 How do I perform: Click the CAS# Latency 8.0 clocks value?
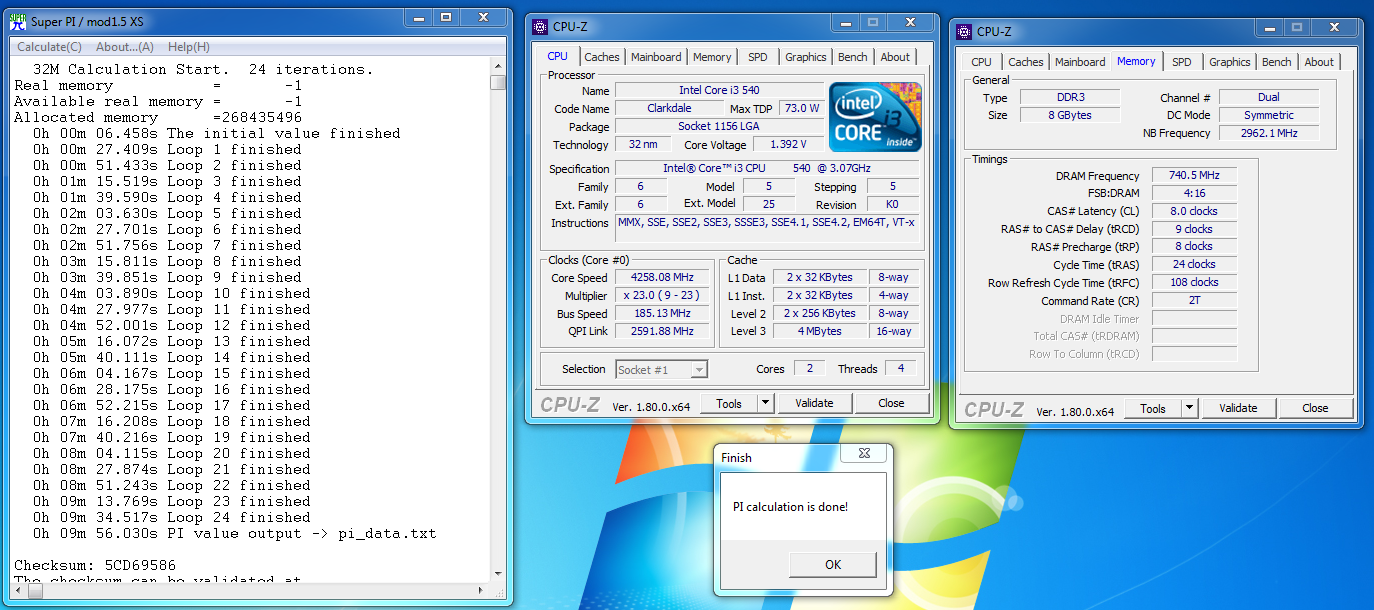click(1194, 211)
